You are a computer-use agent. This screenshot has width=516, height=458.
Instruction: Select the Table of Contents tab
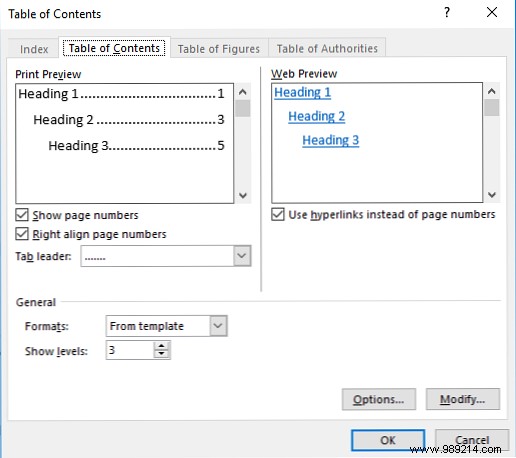(x=114, y=48)
